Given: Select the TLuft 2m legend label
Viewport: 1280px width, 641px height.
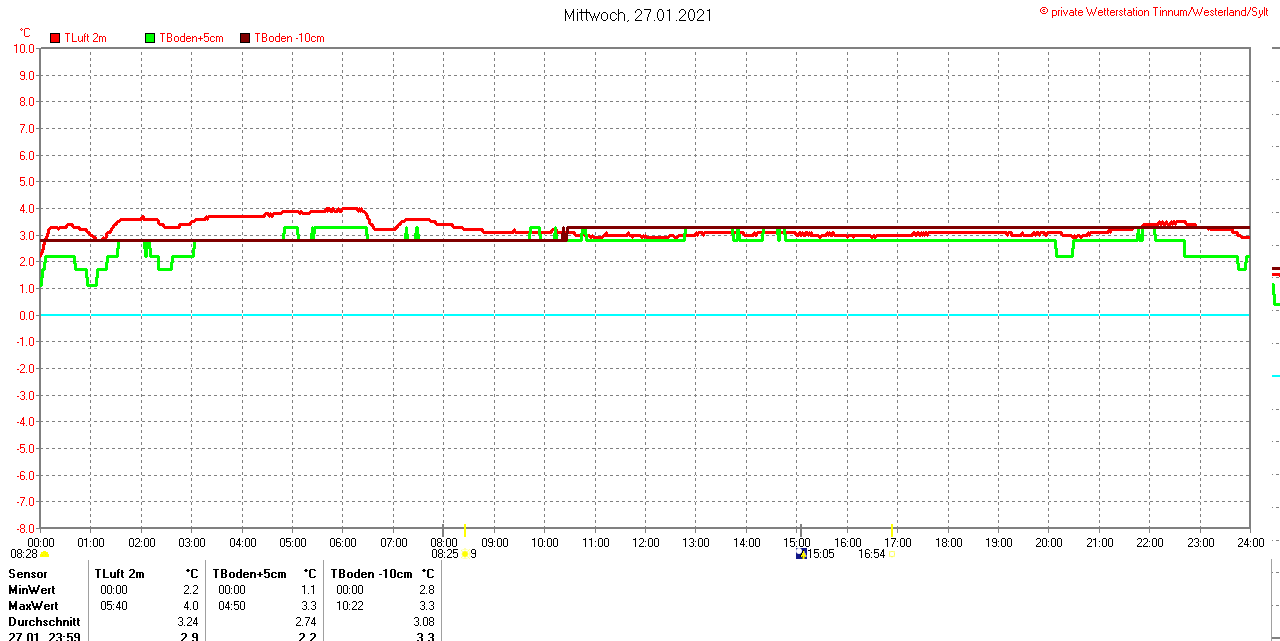Looking at the screenshot, I should click(85, 38).
